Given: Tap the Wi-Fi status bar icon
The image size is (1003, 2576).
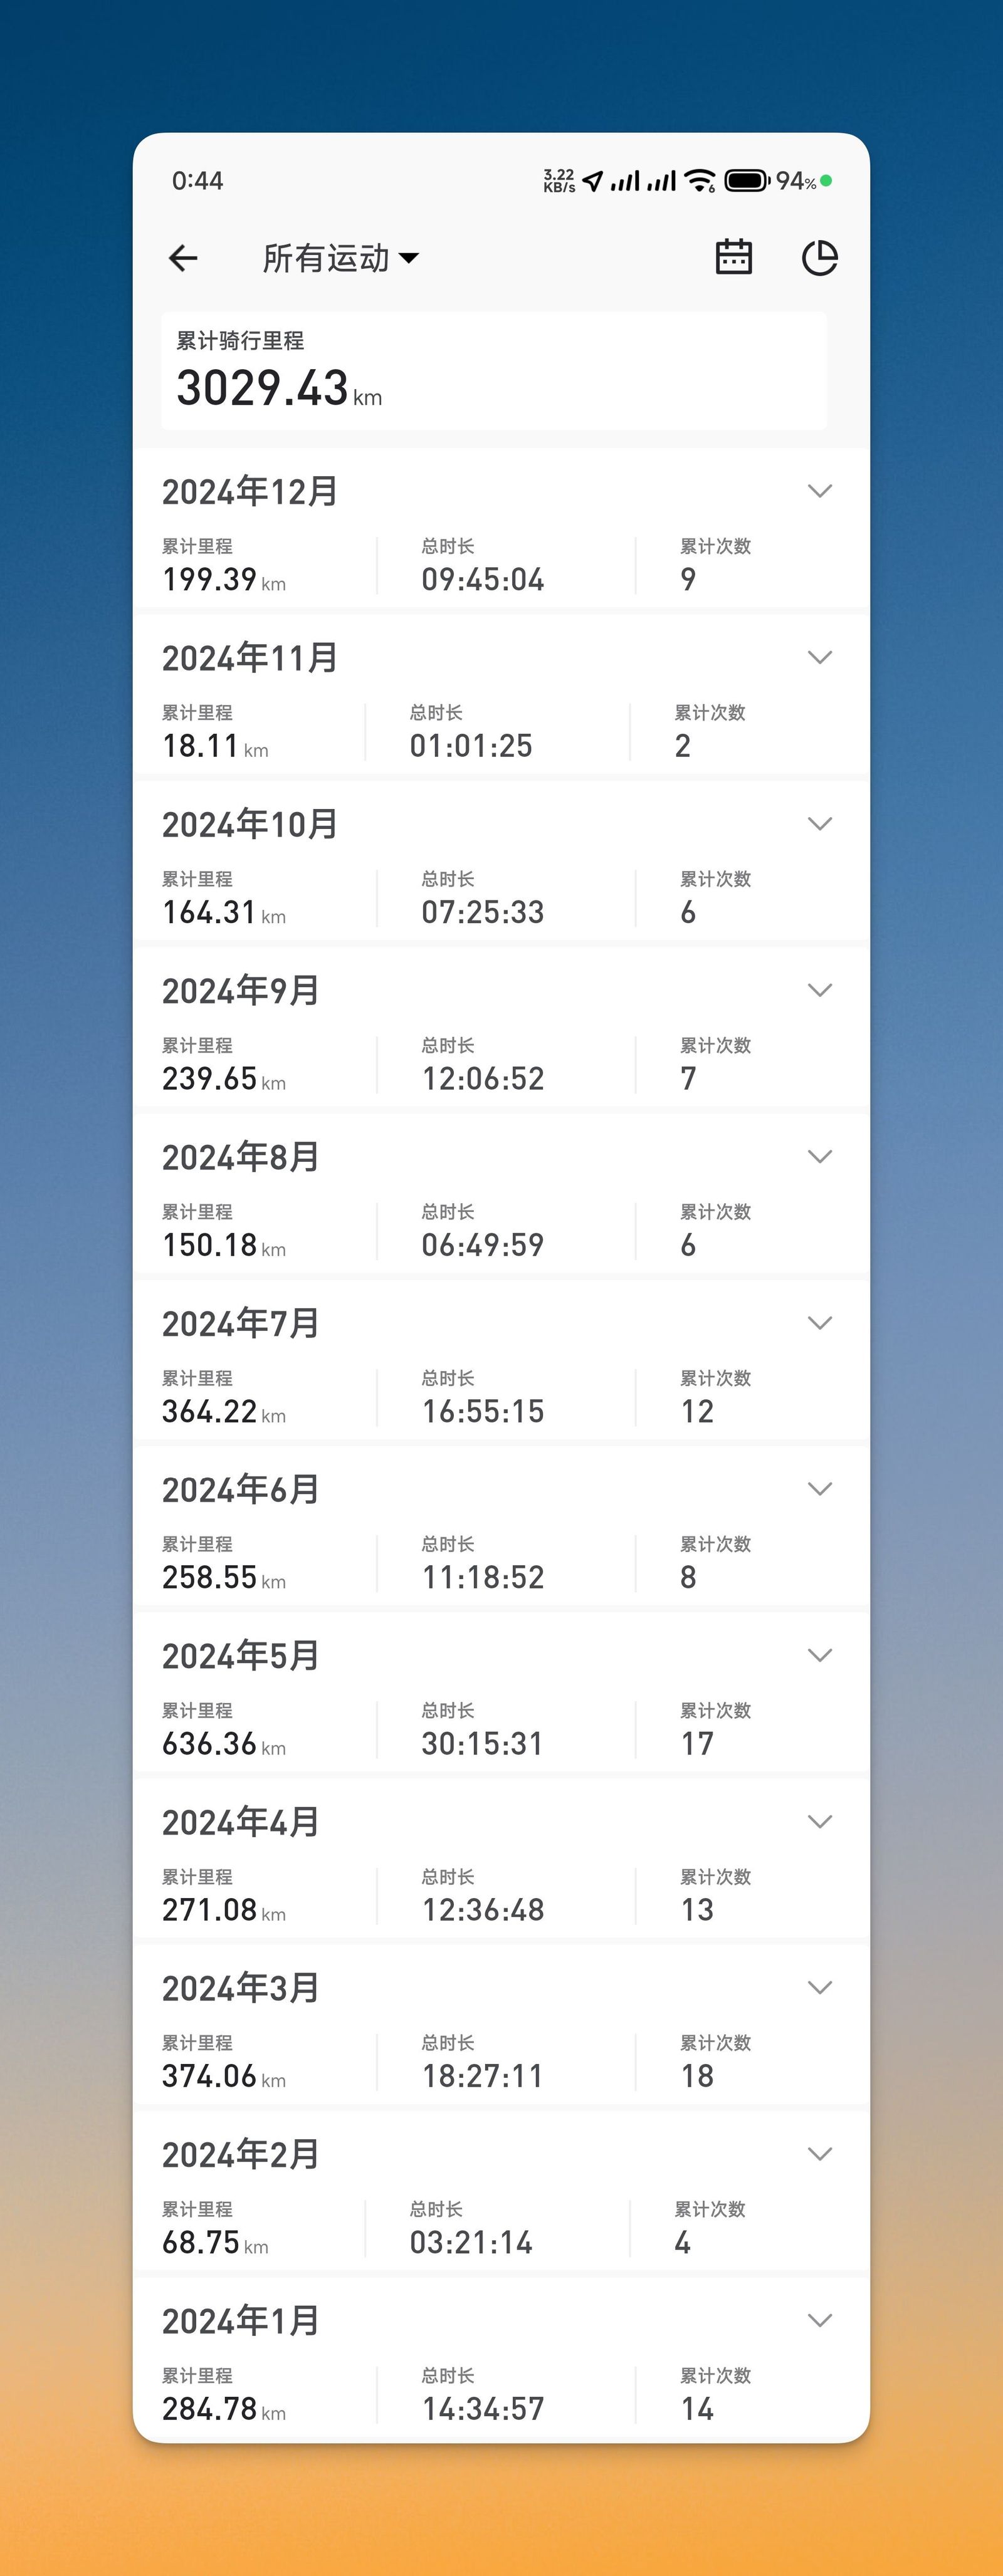Looking at the screenshot, I should coord(700,181).
